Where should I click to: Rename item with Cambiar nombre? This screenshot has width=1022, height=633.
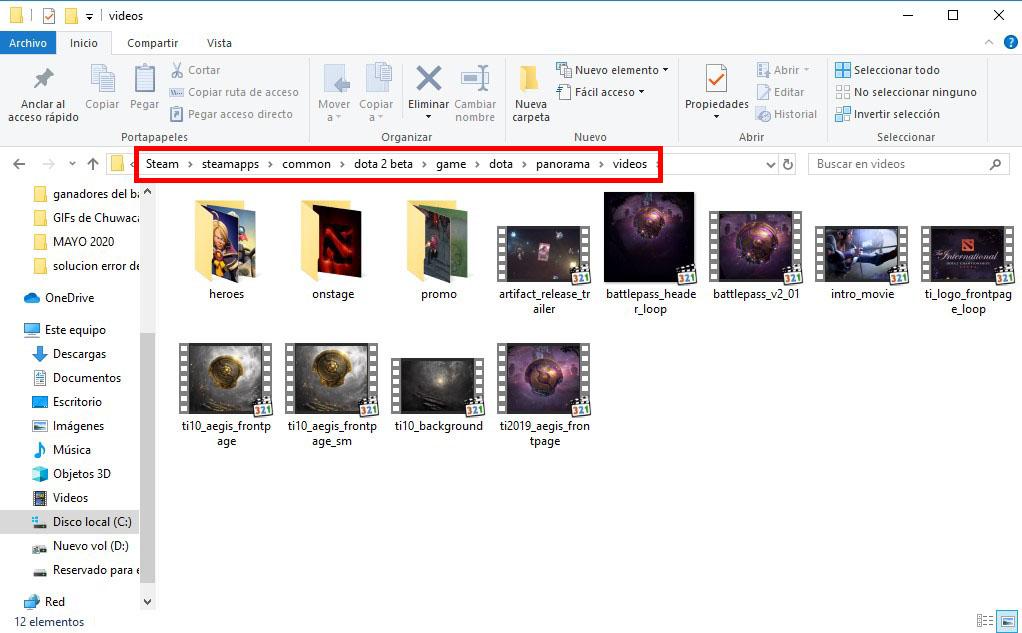pyautogui.click(x=475, y=93)
